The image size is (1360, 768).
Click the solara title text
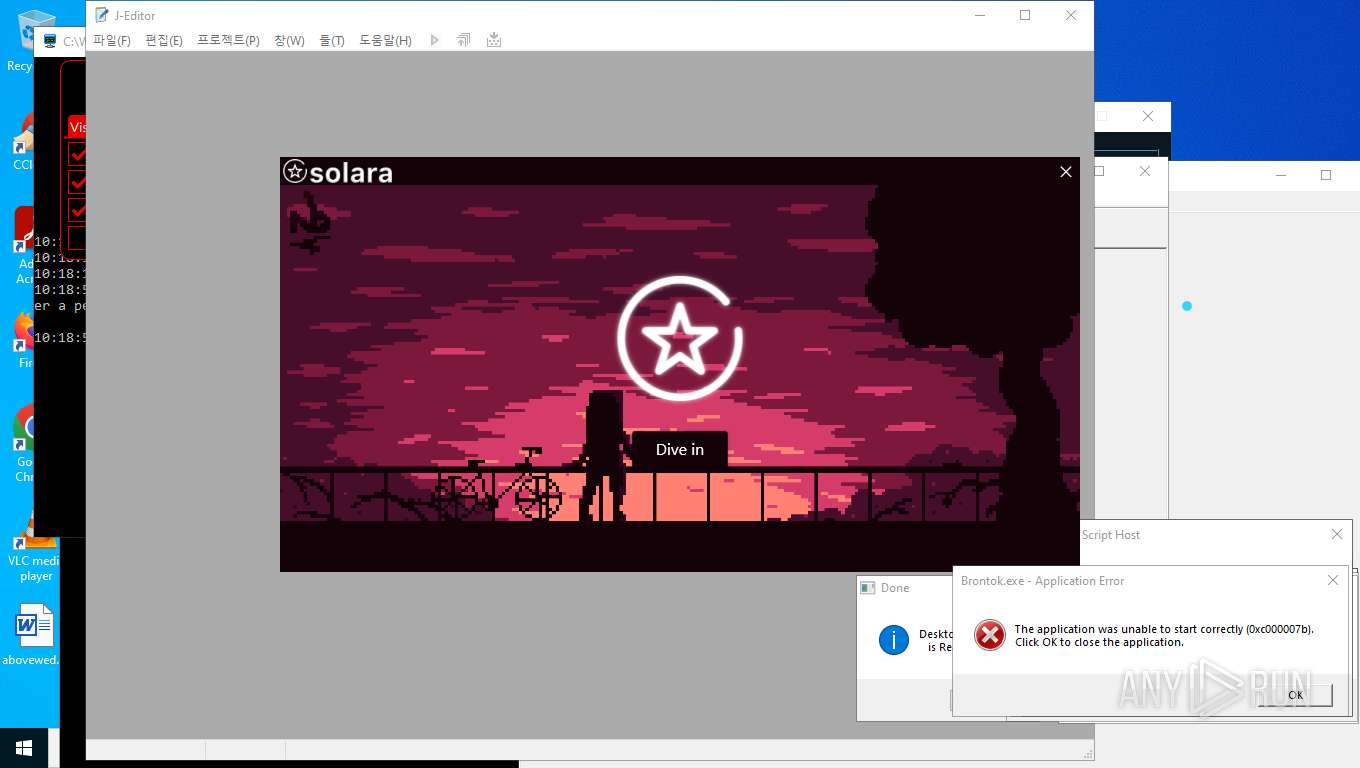(x=351, y=173)
